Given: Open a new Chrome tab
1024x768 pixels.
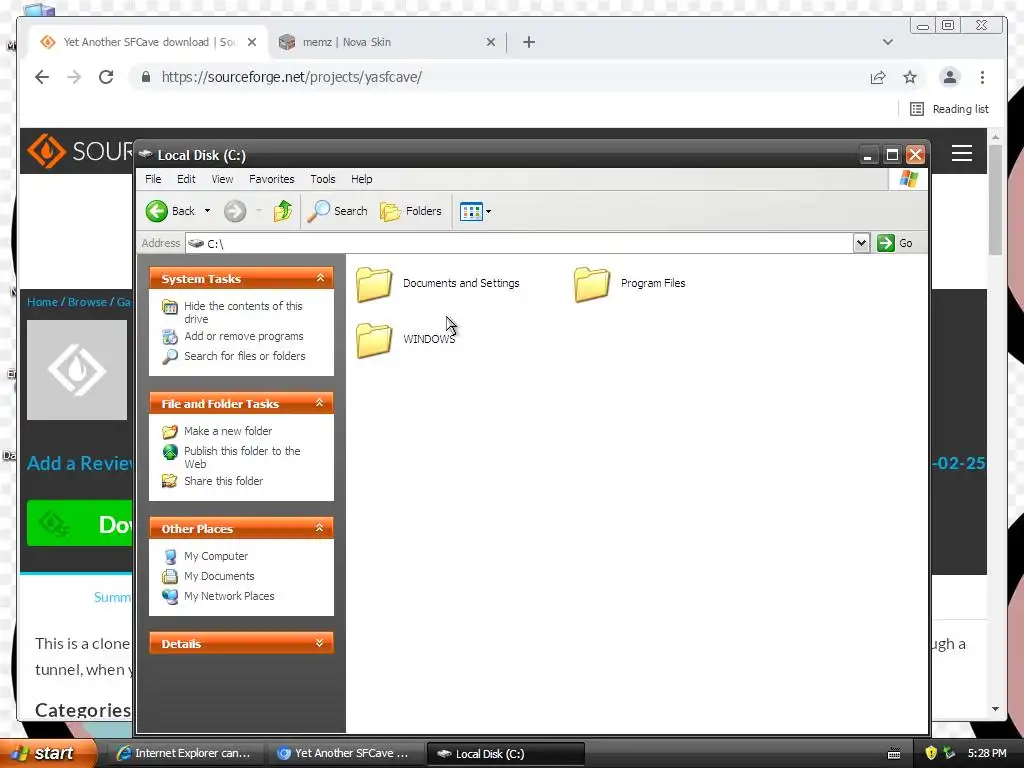Looking at the screenshot, I should 529,42.
